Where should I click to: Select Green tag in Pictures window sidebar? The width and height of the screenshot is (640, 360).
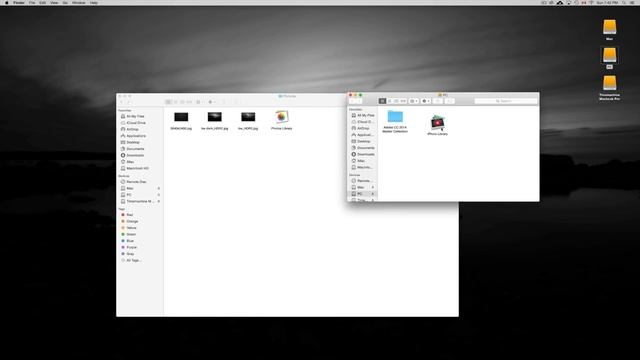coord(129,234)
